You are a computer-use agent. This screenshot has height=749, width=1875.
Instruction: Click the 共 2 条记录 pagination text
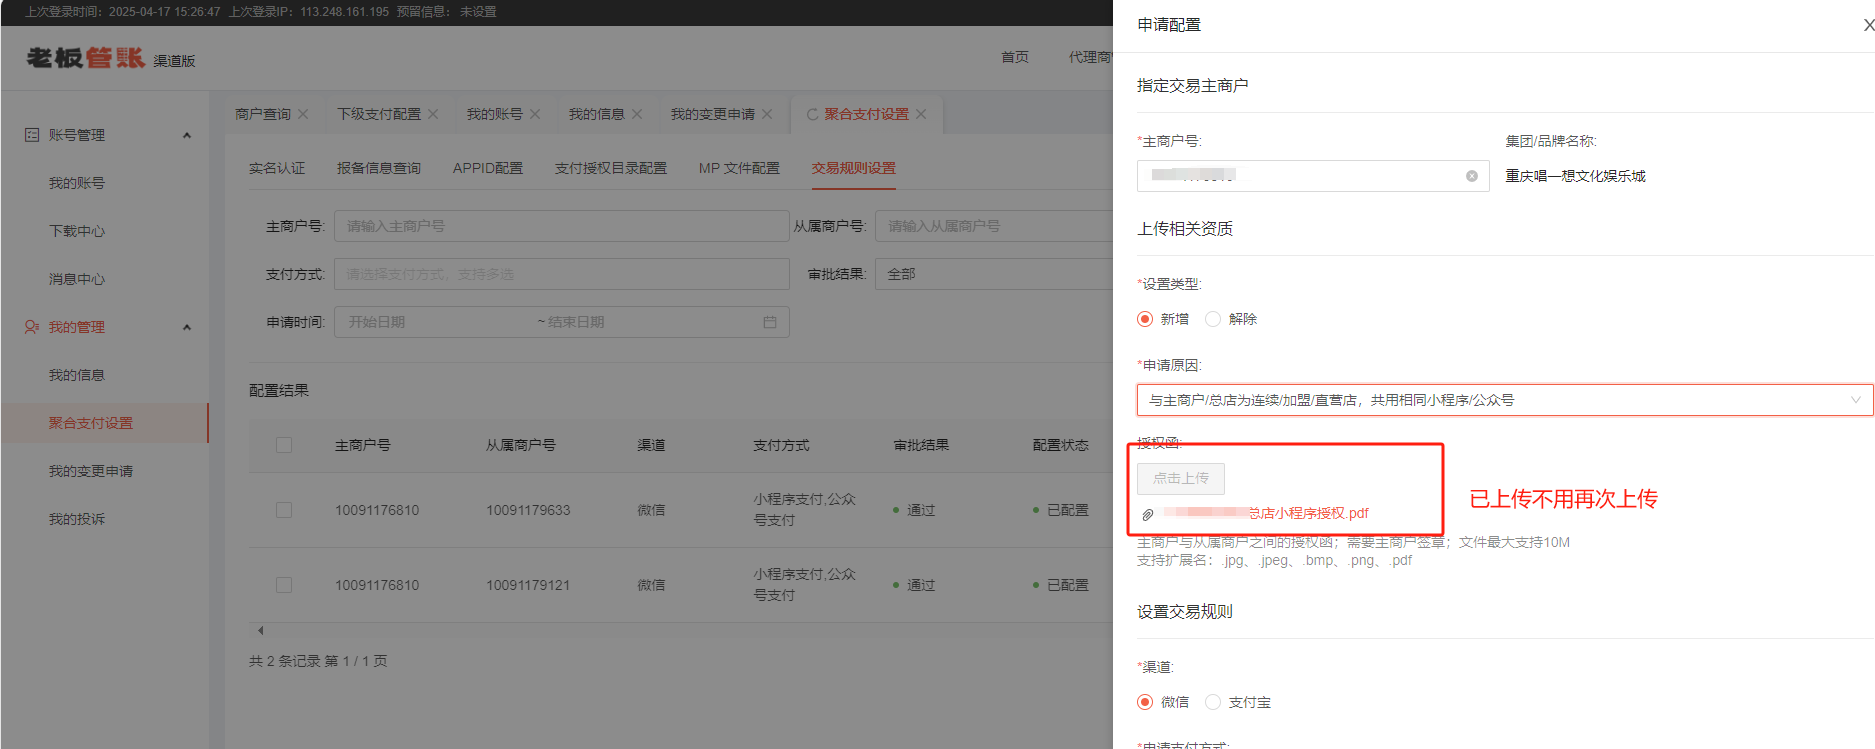tap(318, 661)
